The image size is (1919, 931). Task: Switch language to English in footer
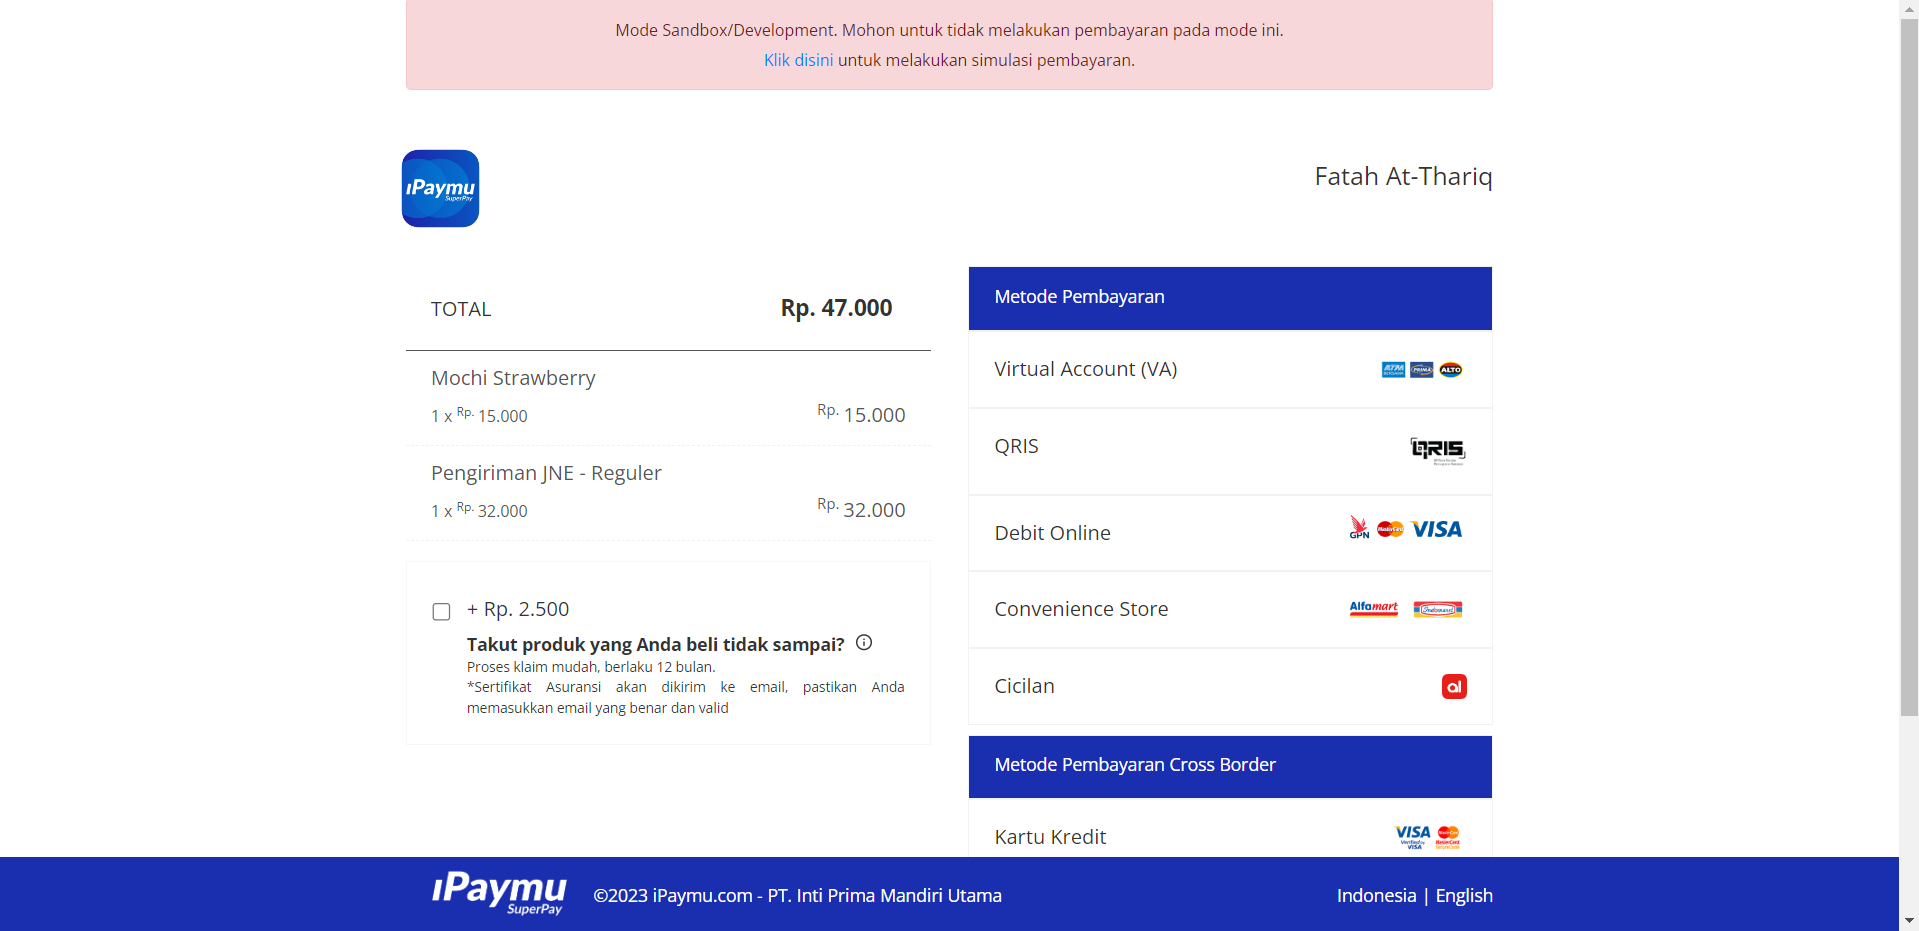(1463, 896)
